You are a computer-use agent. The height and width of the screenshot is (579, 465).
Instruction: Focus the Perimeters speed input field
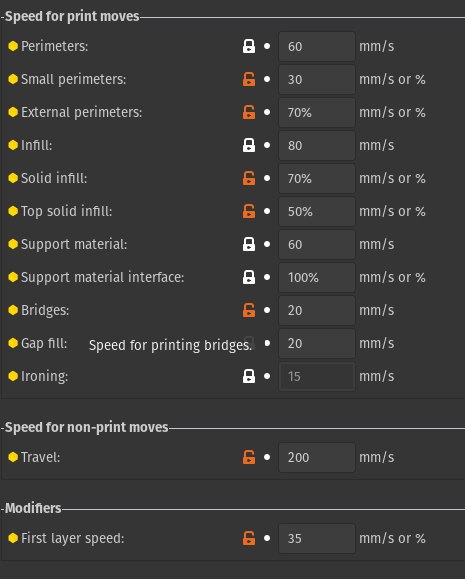[x=317, y=47]
